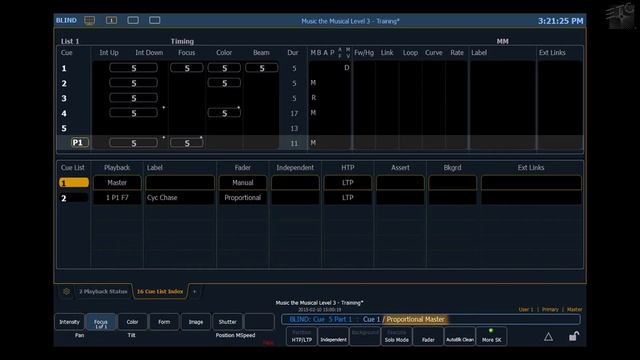Click the More SK softkey
The width and height of the screenshot is (640, 360).
coord(491,336)
